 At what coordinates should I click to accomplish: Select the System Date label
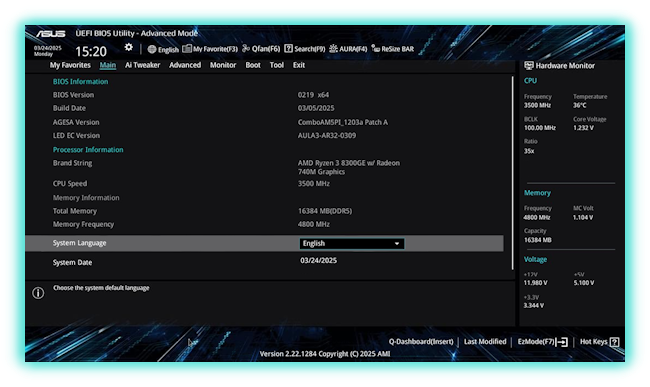(x=72, y=262)
